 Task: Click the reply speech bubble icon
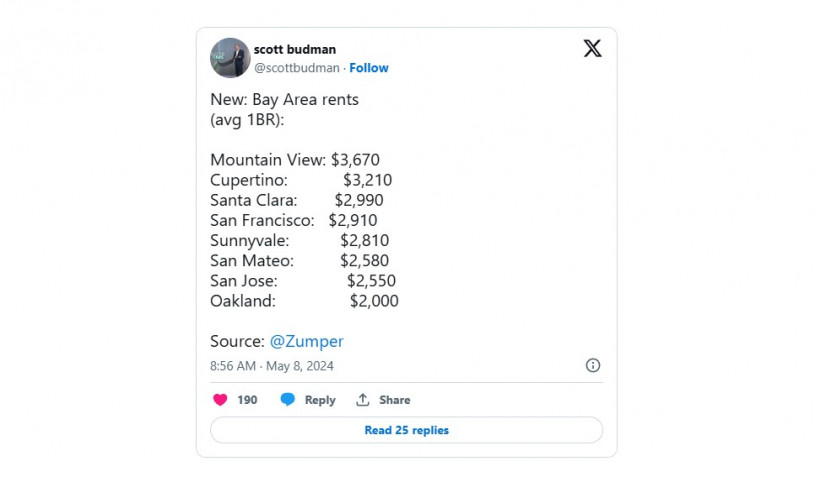288,400
